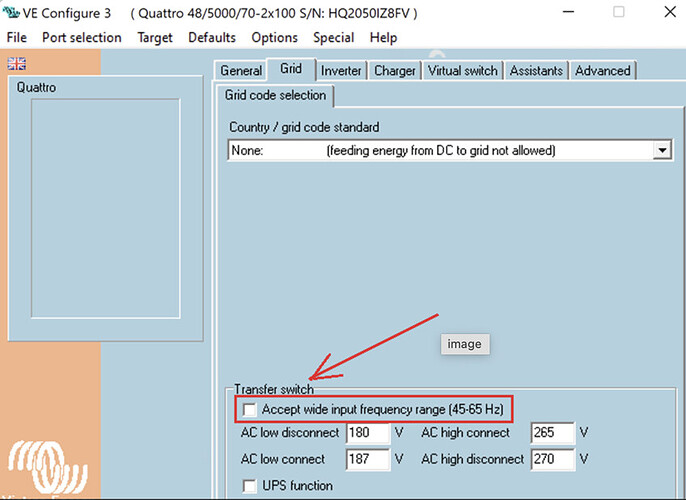Open the File menu
Viewport: 686px width, 500px height.
tap(17, 38)
